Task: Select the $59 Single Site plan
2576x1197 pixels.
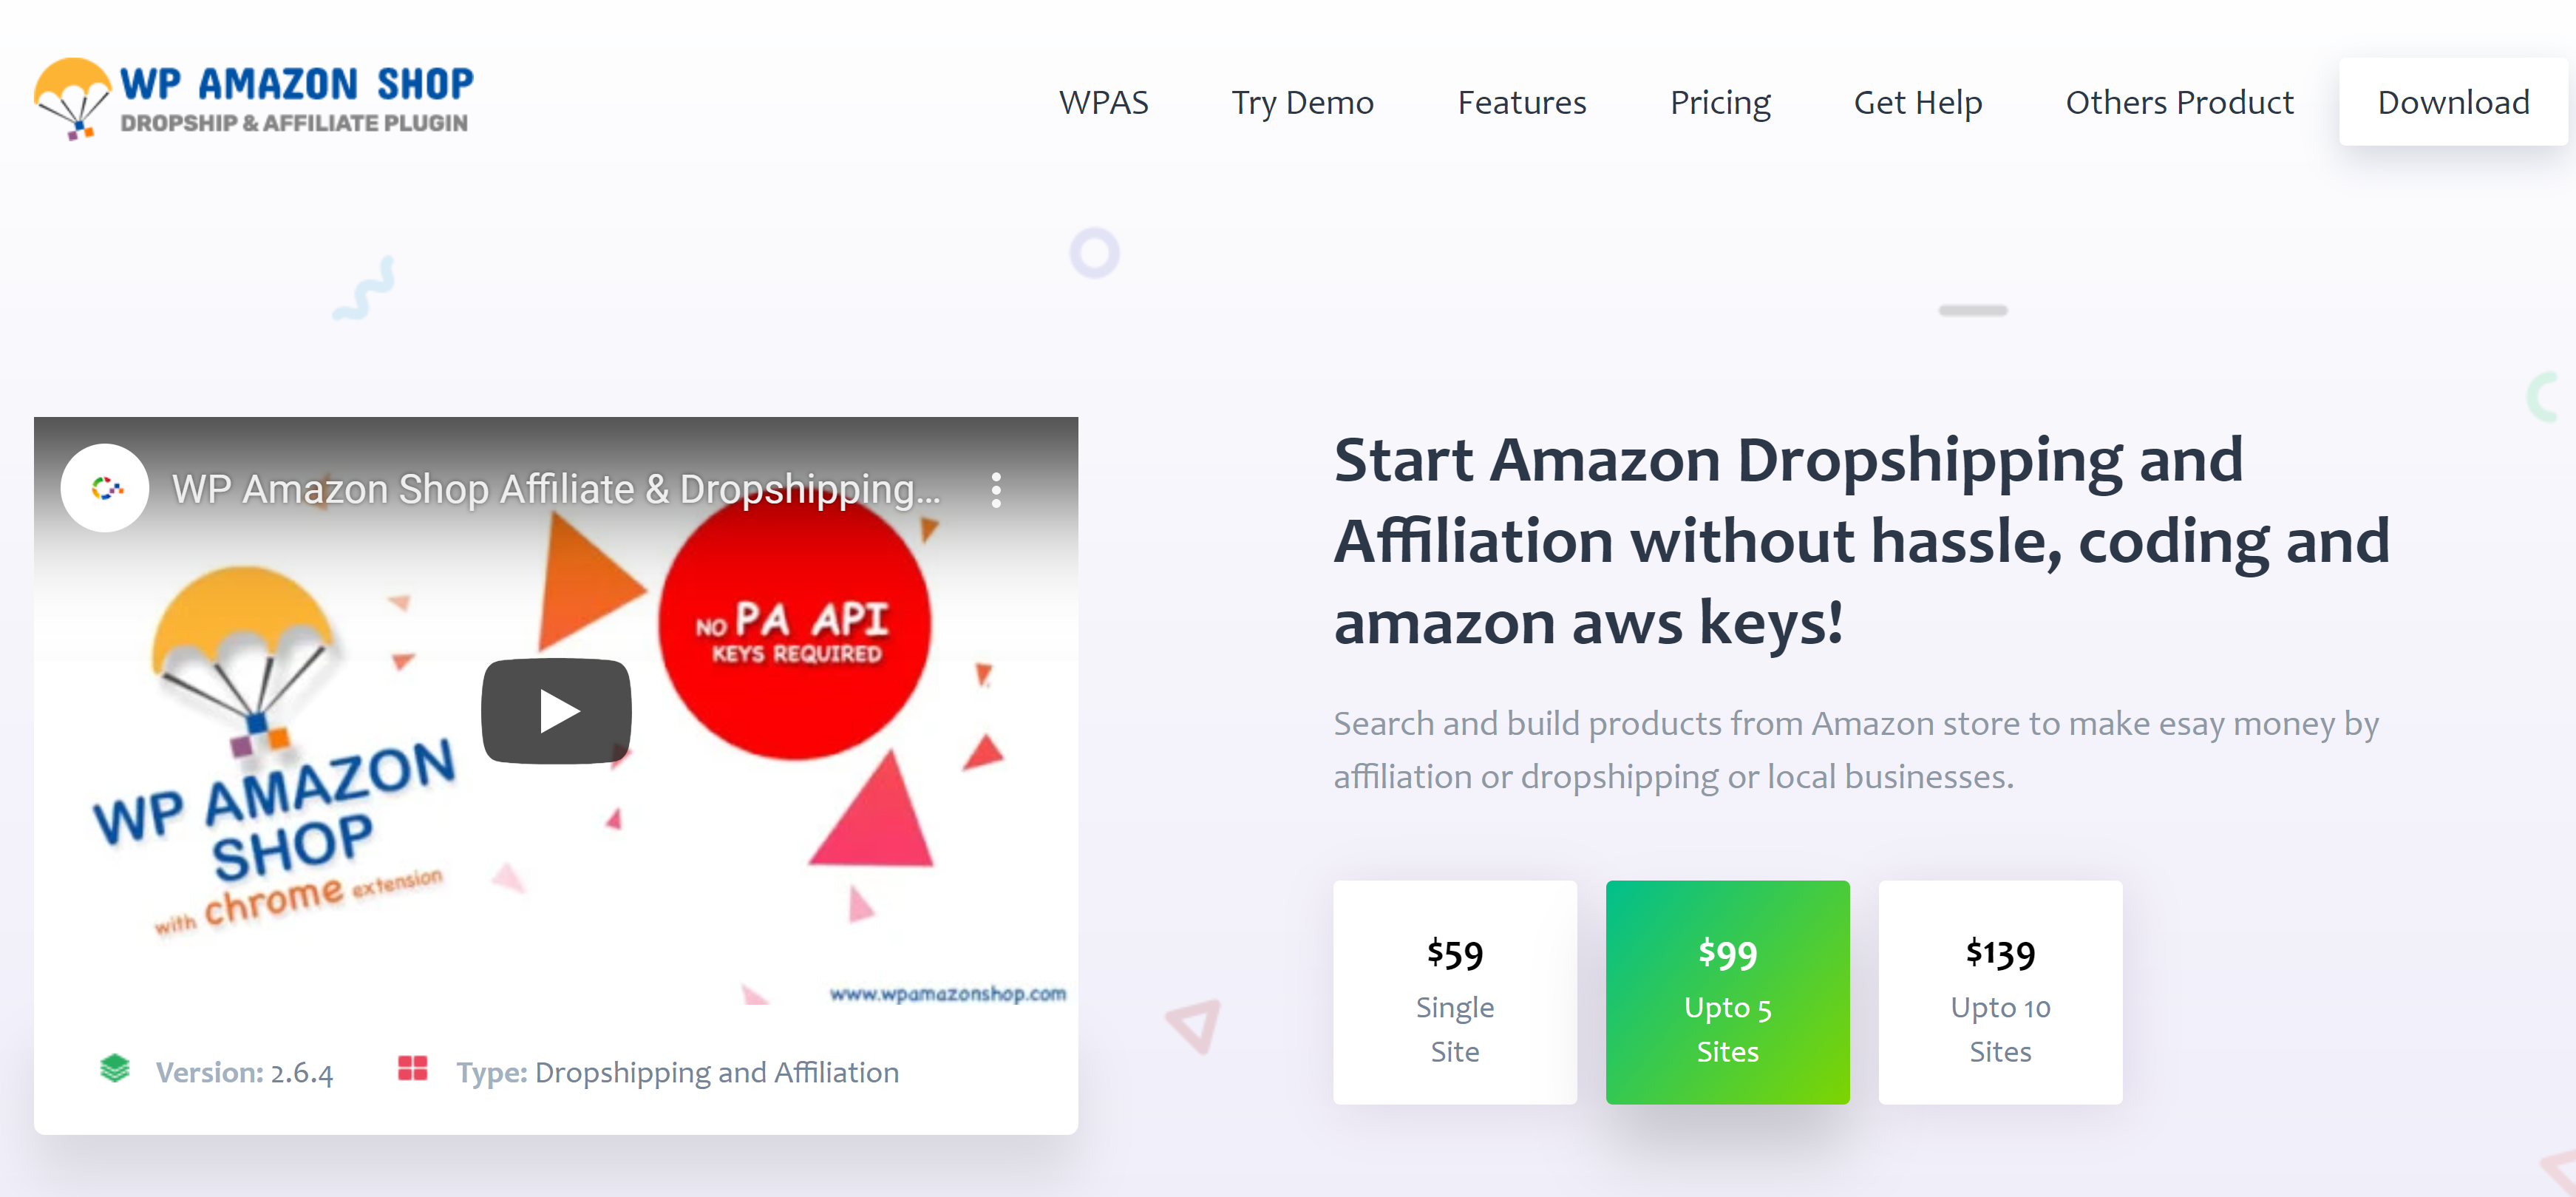Action: click(1455, 992)
